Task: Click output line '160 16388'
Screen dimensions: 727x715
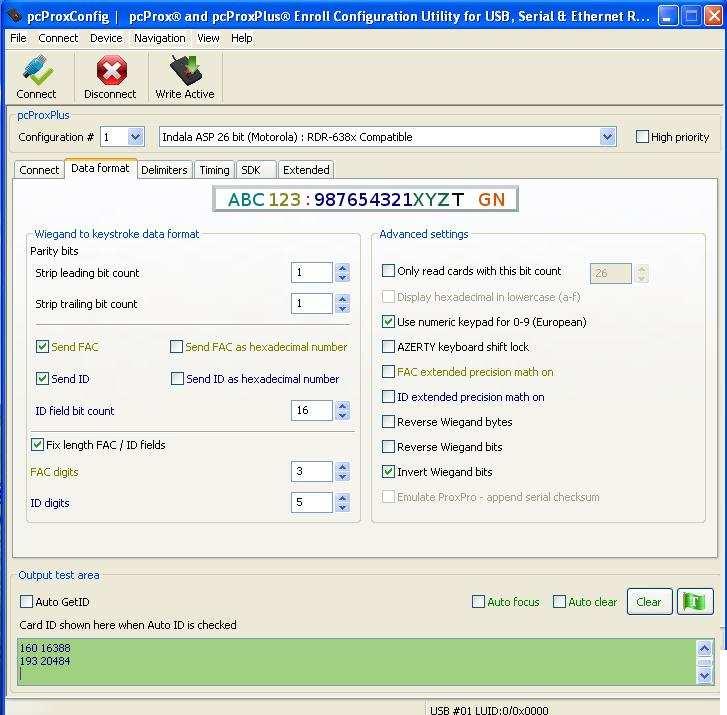Action: tap(45, 648)
